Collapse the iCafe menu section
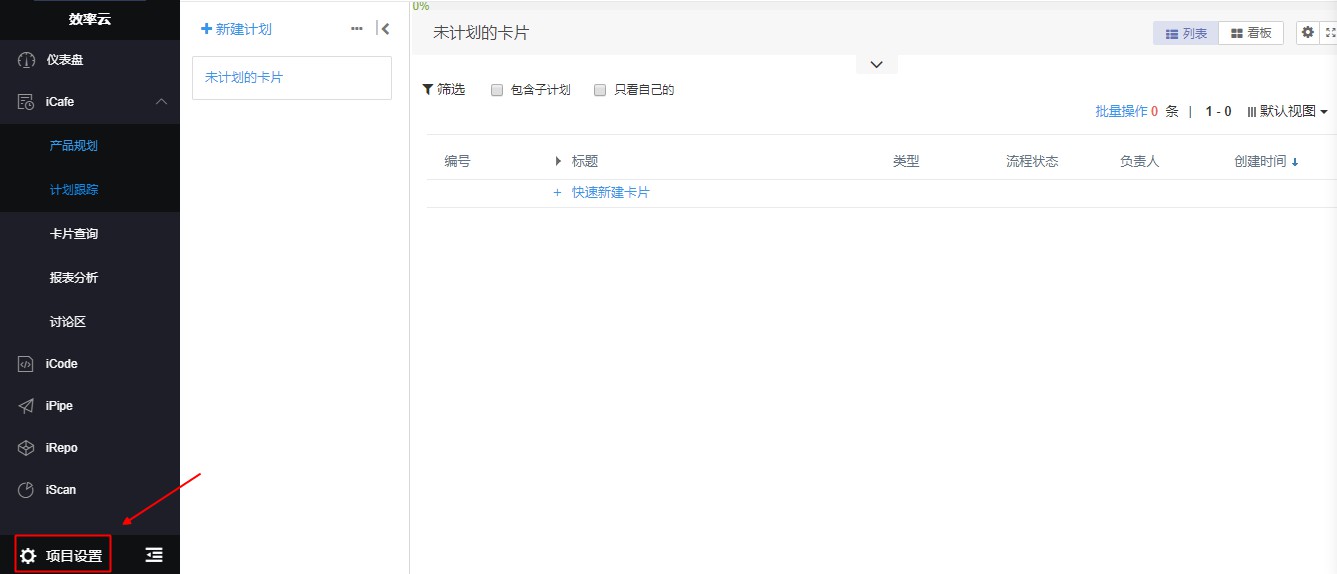 [x=161, y=102]
